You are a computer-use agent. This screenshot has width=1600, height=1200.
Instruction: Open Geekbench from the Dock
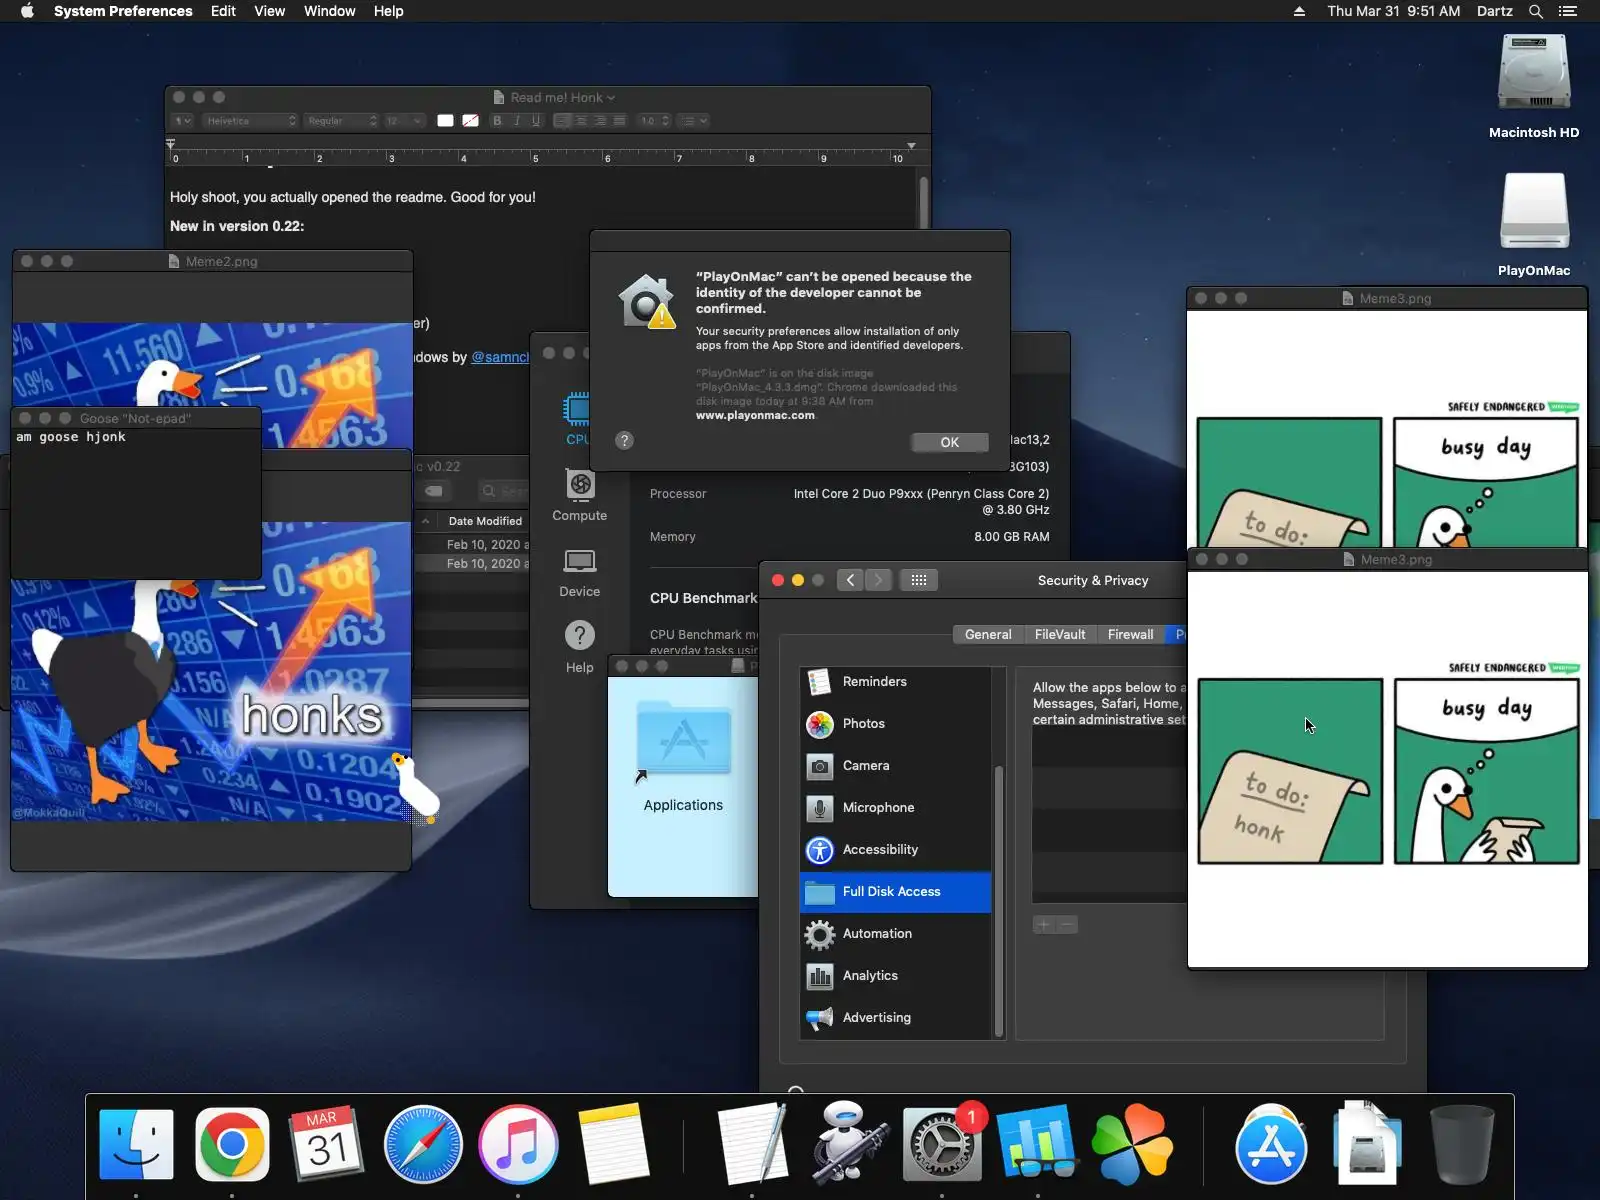[x=1036, y=1144]
